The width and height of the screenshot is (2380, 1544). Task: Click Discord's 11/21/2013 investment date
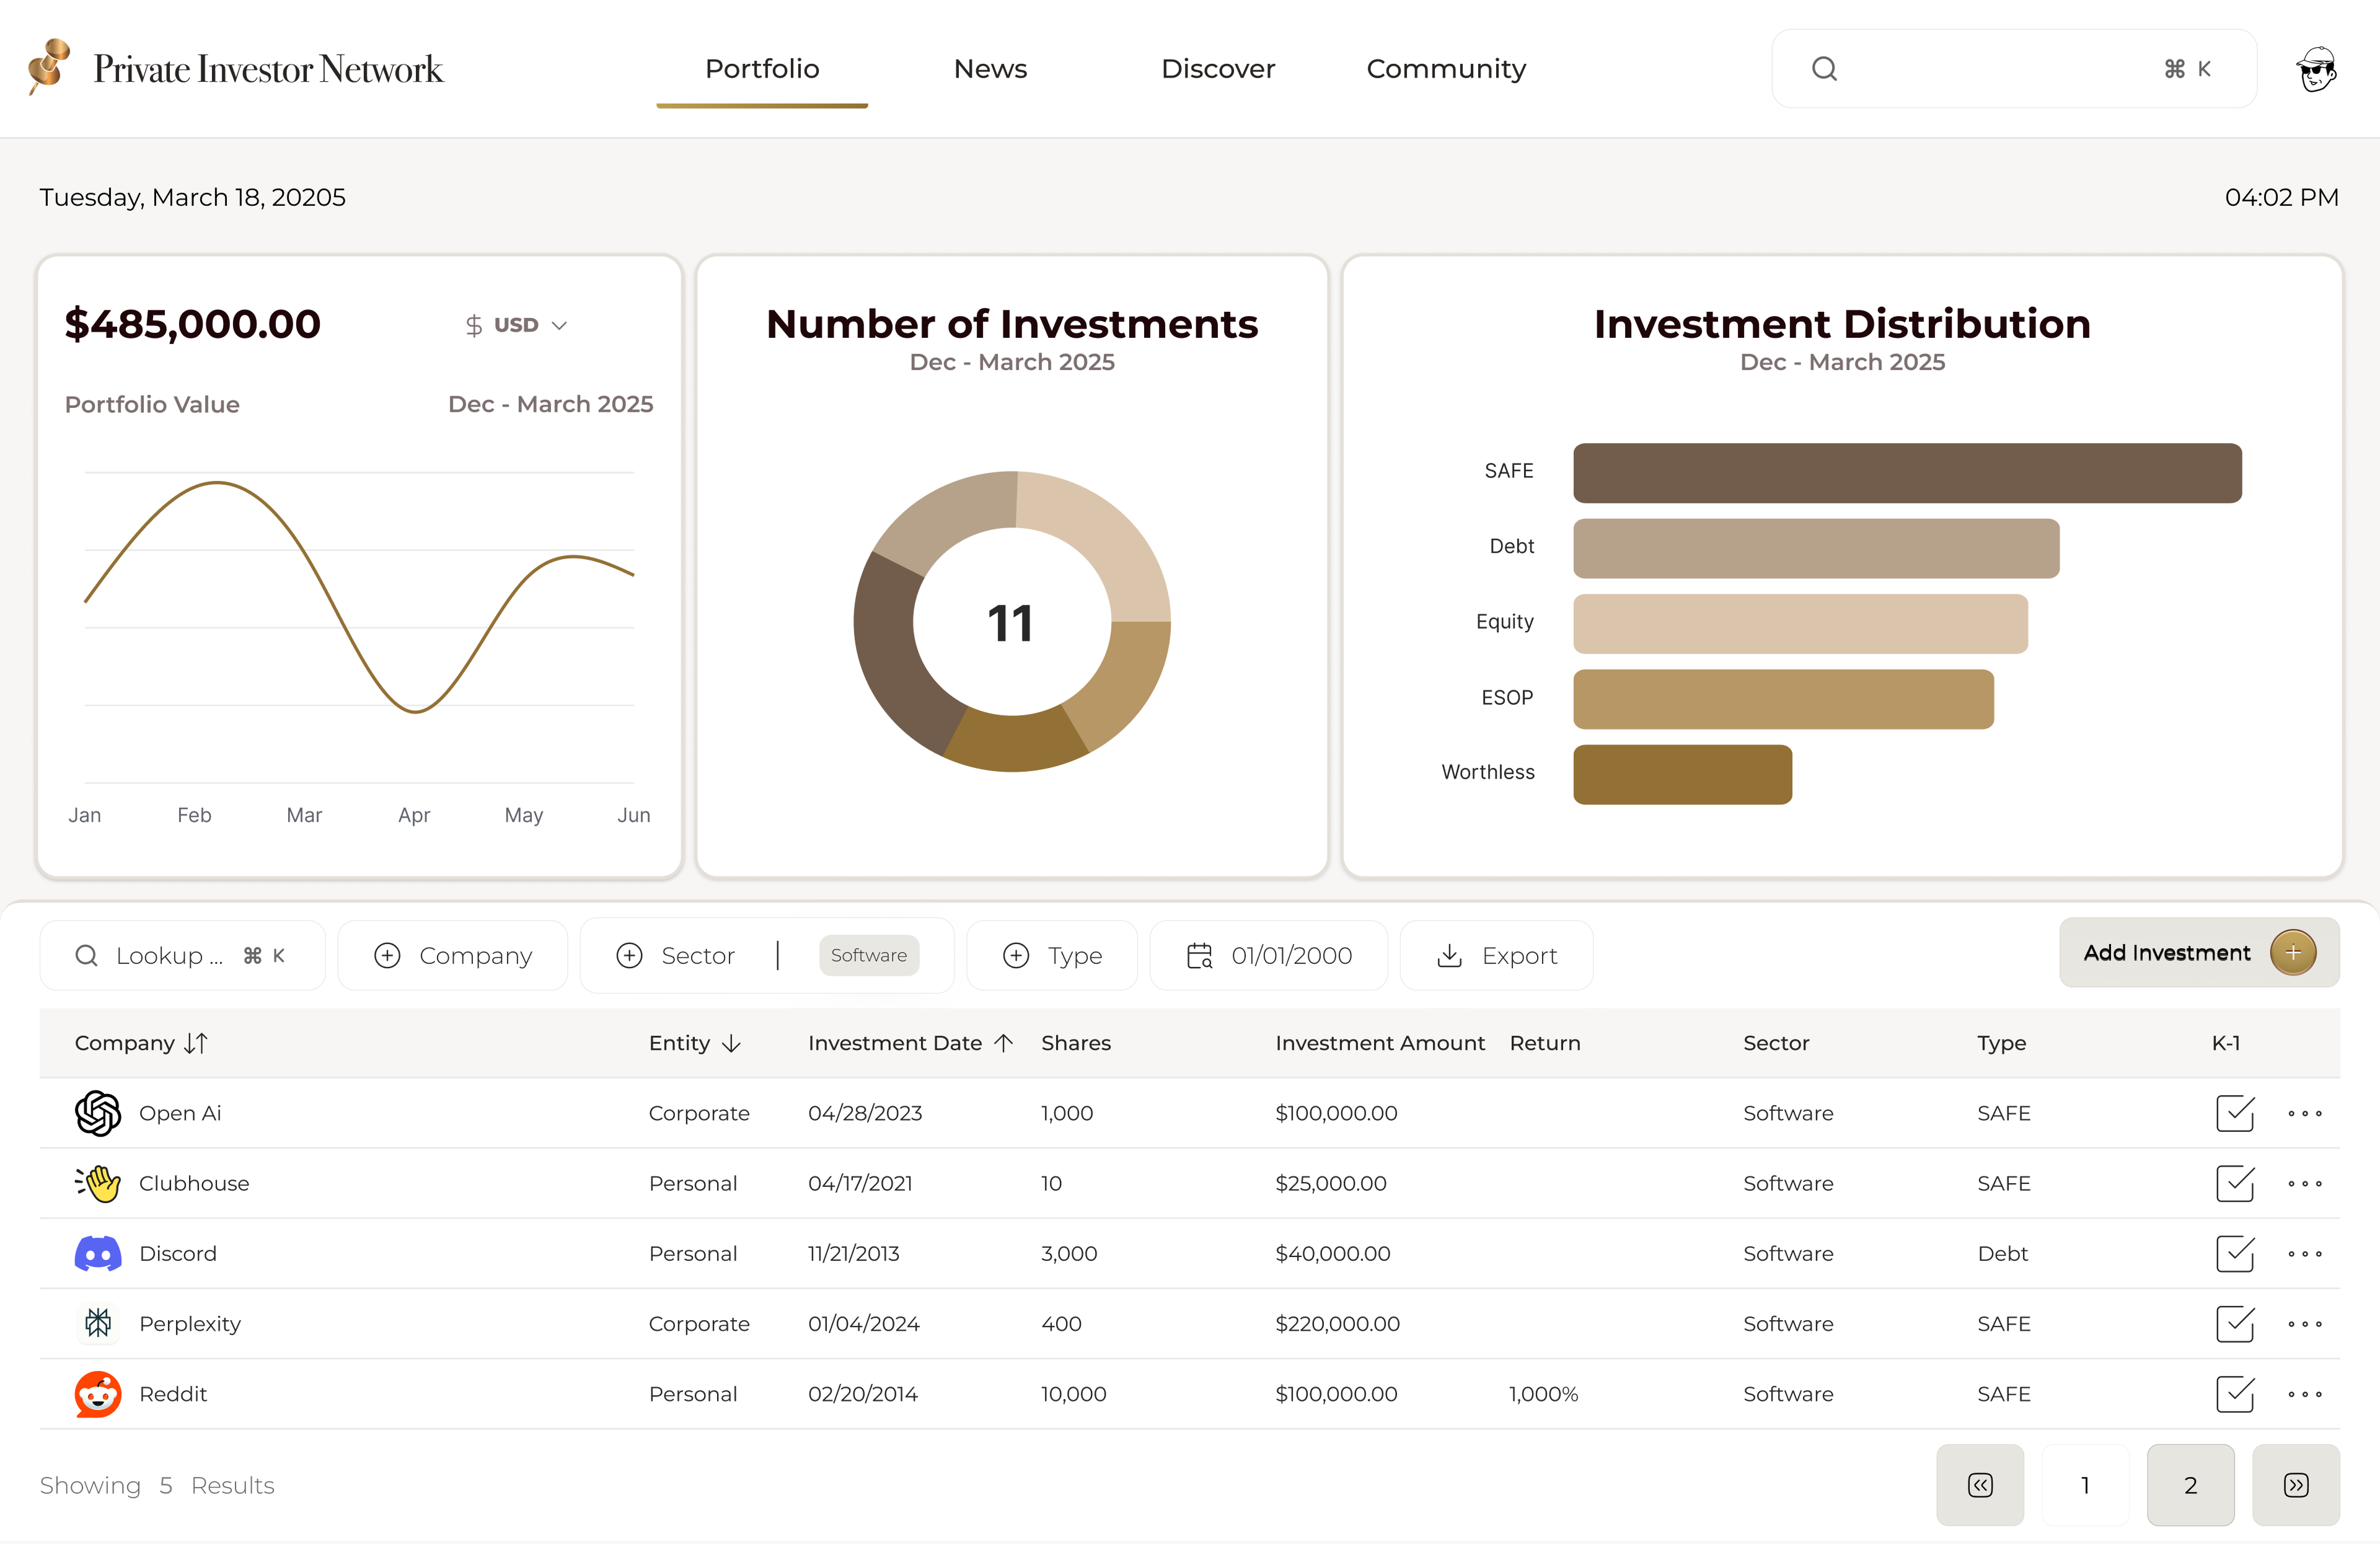coord(854,1254)
